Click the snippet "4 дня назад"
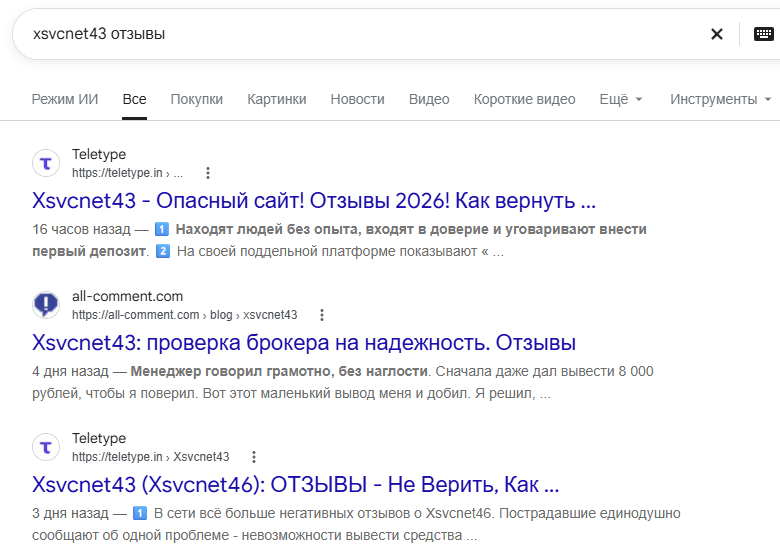This screenshot has width=780, height=552. tap(70, 371)
